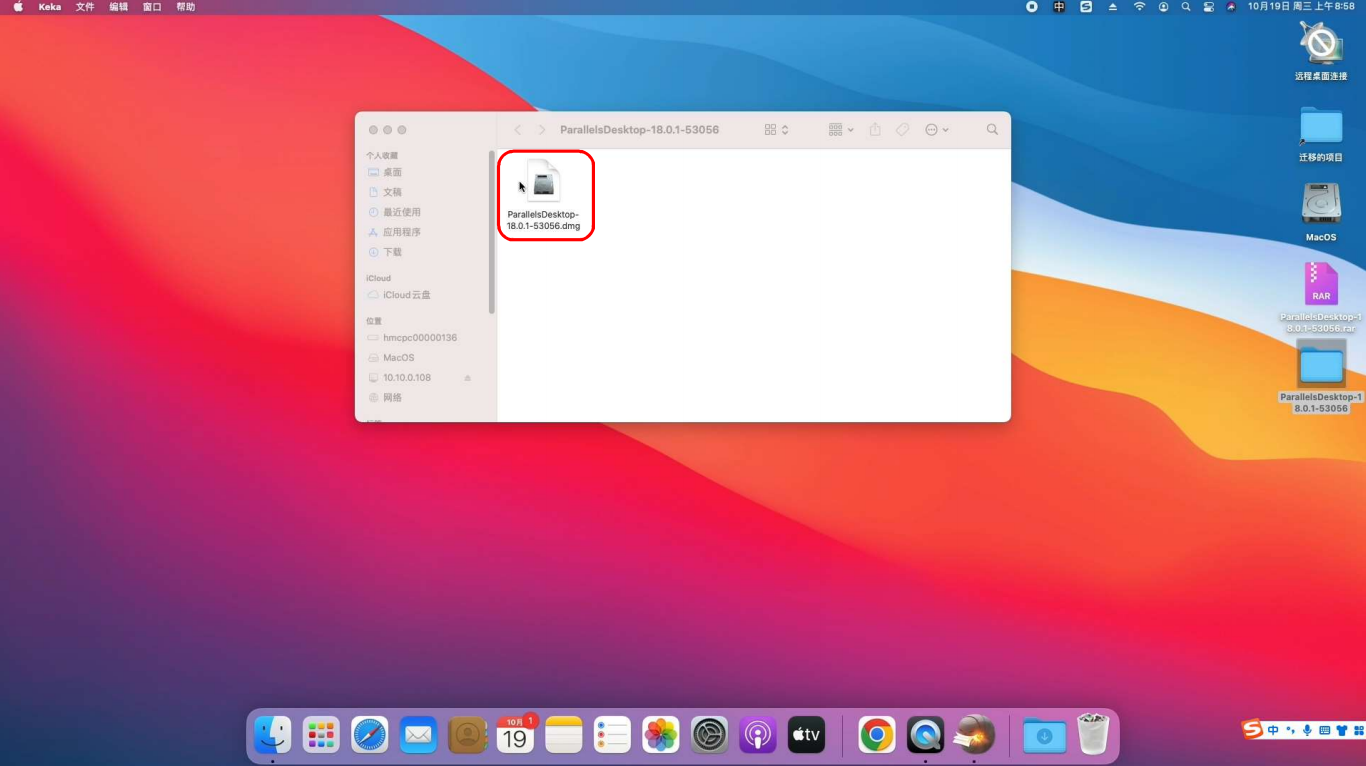The height and width of the screenshot is (766, 1366).
Task: Open Contacts from the Dock
Action: [x=467, y=736]
